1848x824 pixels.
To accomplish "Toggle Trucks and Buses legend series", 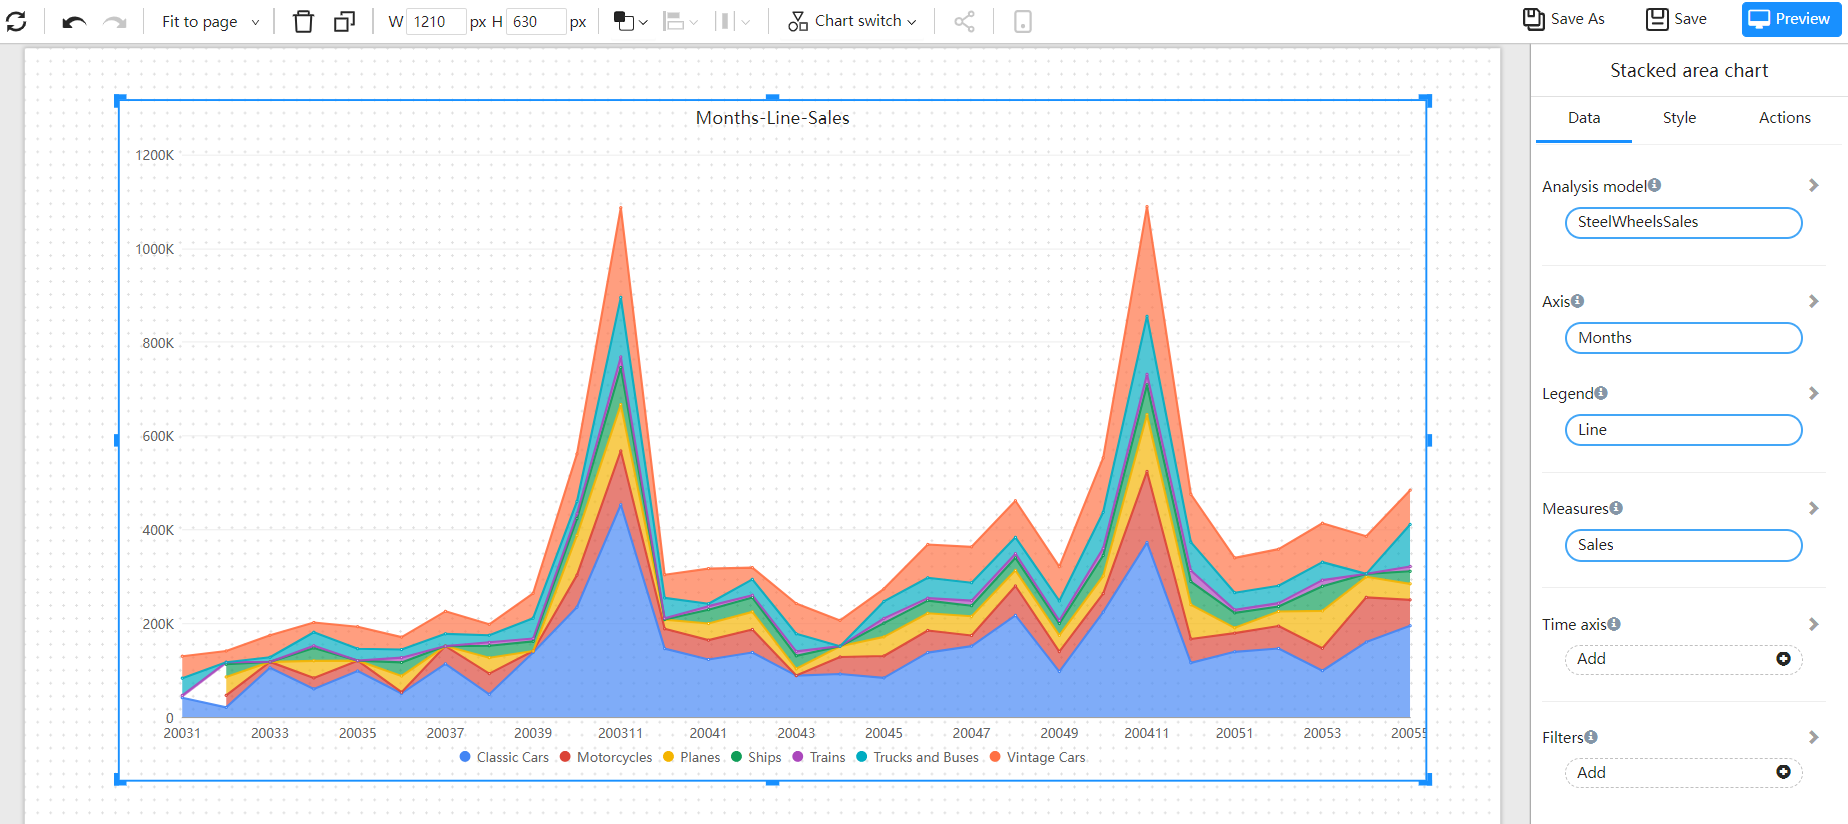I will pos(917,757).
